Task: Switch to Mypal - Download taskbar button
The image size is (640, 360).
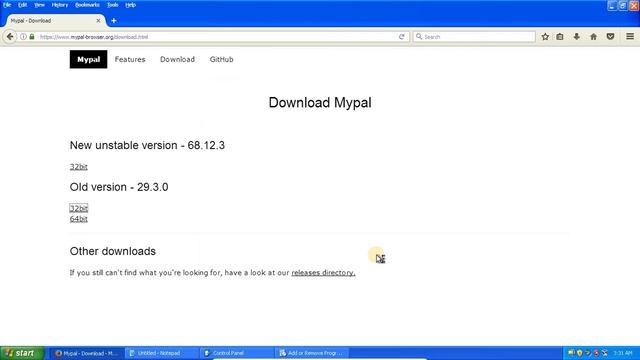Action: pos(86,353)
